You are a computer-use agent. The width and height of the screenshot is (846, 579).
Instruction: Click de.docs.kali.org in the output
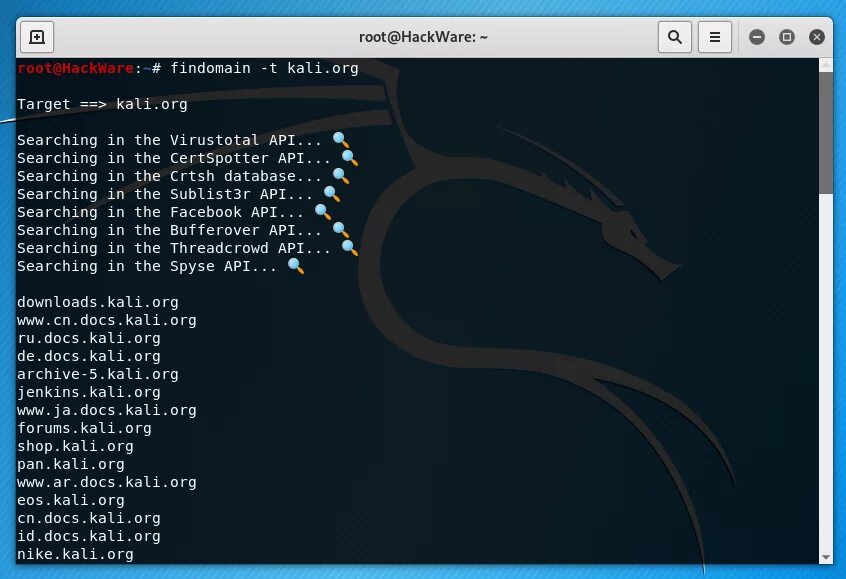tap(89, 356)
